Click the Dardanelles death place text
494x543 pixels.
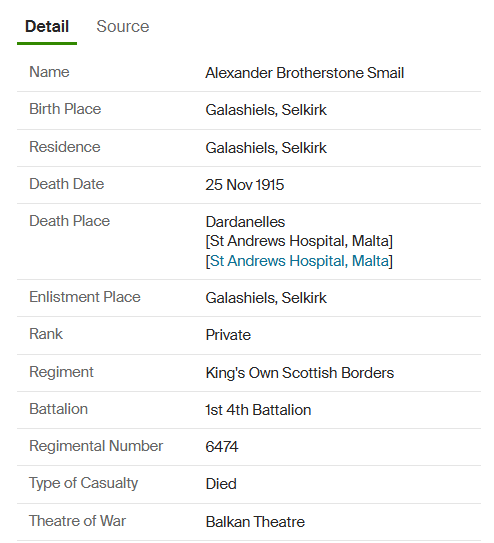(x=245, y=222)
